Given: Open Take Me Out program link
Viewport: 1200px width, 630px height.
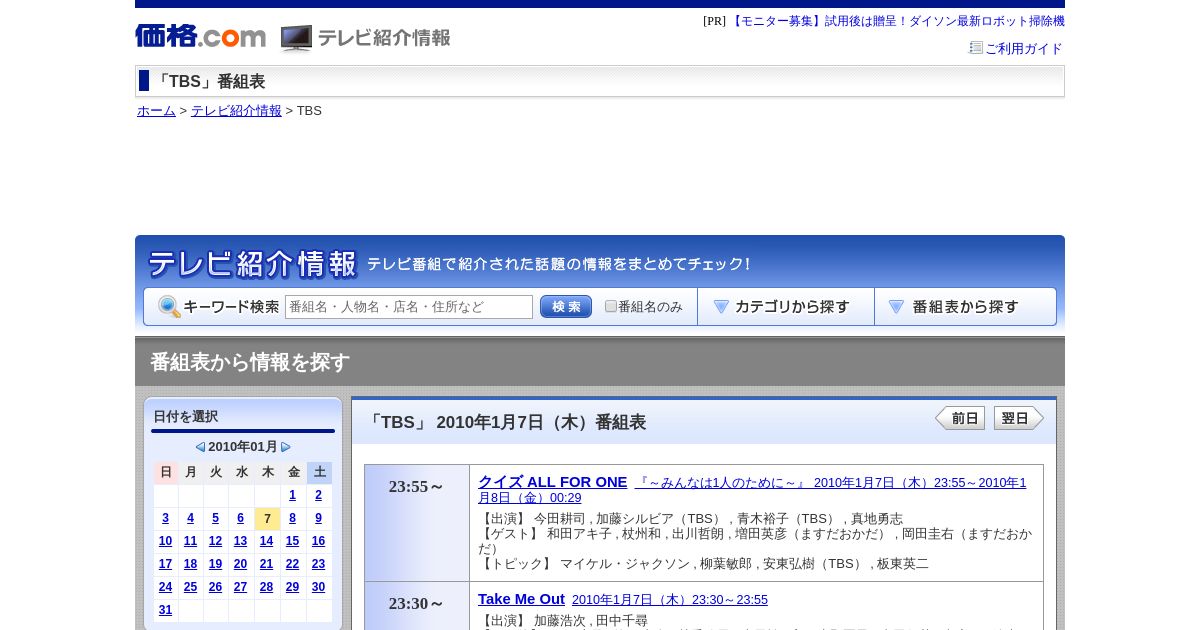Looking at the screenshot, I should pos(521,599).
